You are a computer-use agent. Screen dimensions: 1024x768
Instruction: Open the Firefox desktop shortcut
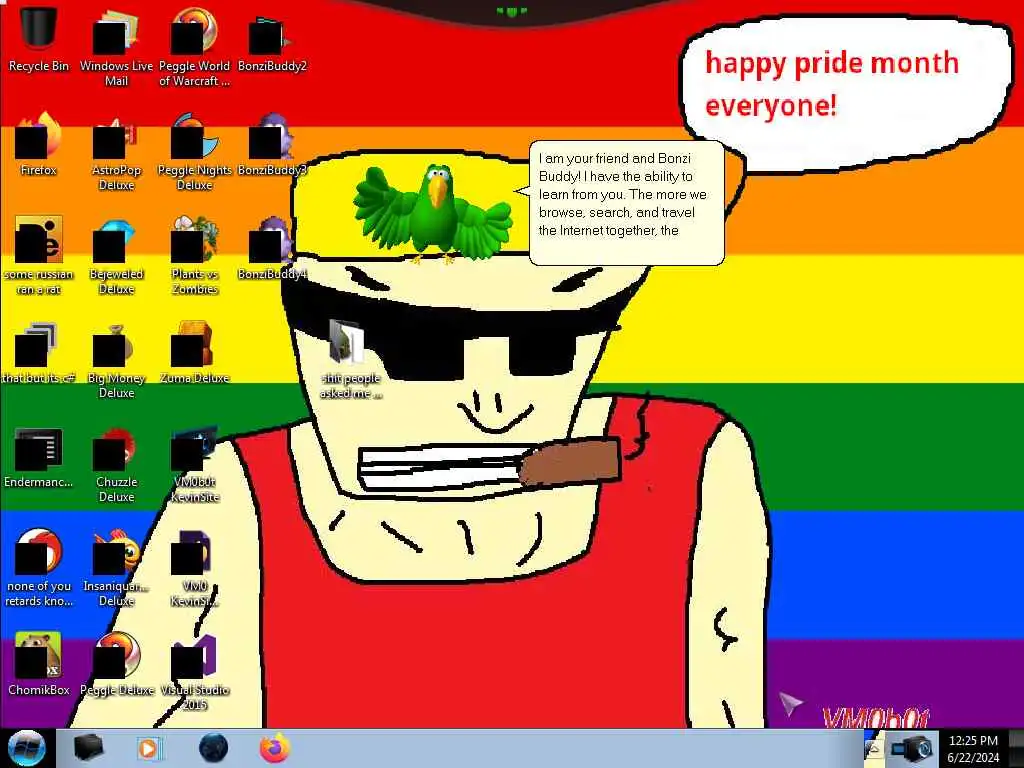pyautogui.click(x=39, y=144)
